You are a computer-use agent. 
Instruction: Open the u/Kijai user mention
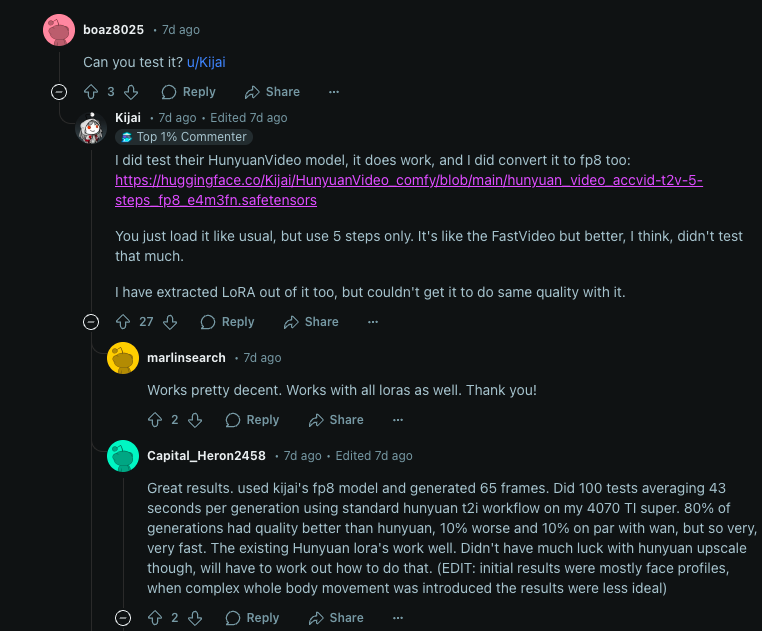[x=206, y=62]
